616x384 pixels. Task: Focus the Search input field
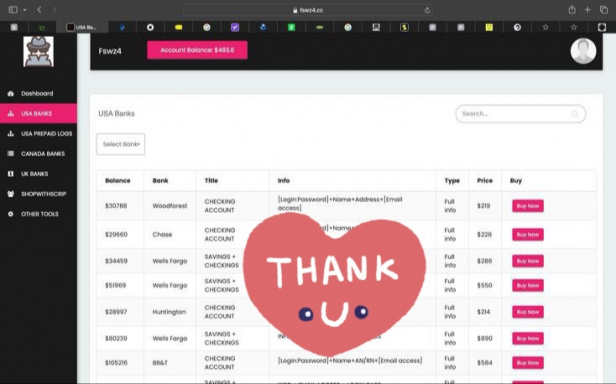pos(521,114)
